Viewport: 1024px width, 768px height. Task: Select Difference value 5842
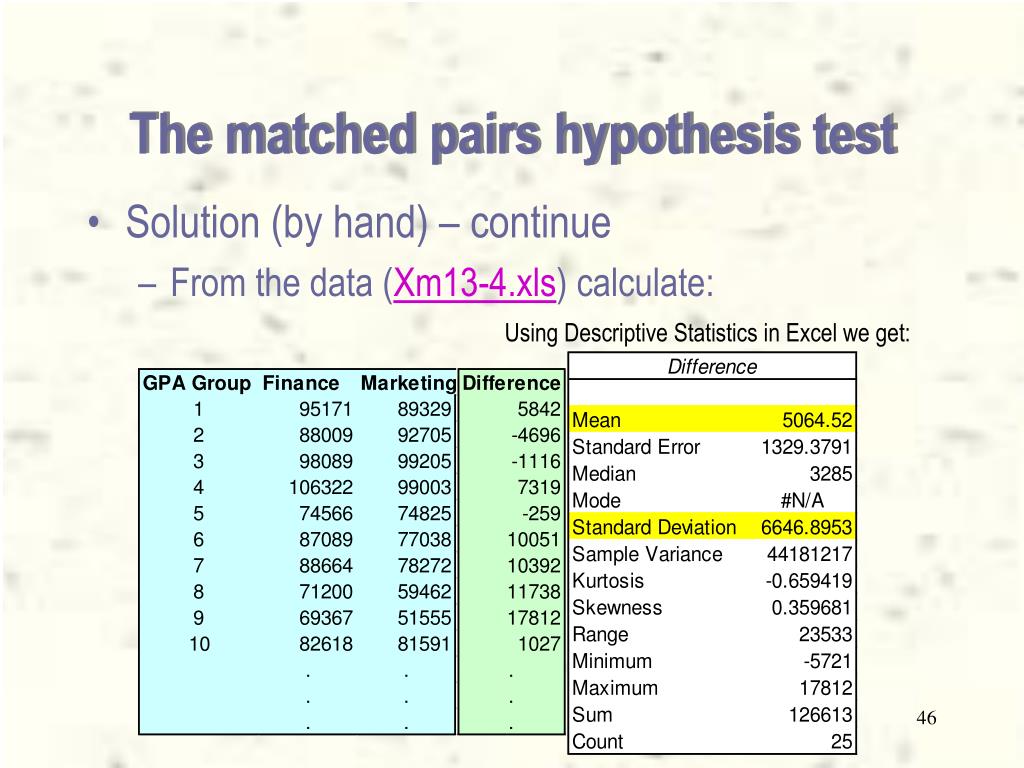click(x=539, y=409)
